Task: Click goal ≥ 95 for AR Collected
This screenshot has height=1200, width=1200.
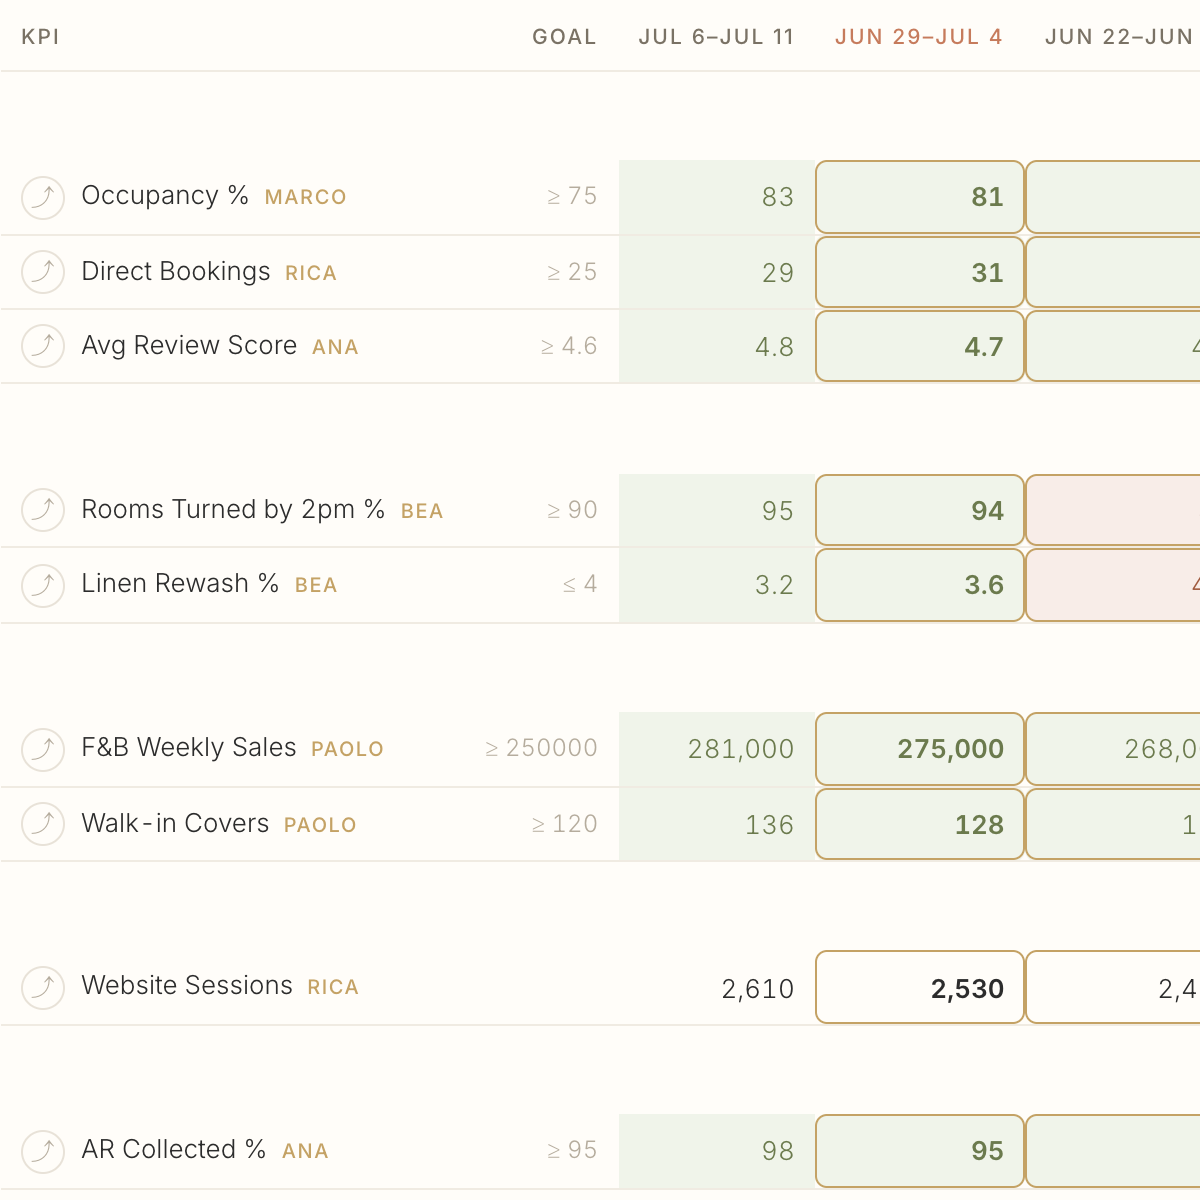Action: point(572,1150)
